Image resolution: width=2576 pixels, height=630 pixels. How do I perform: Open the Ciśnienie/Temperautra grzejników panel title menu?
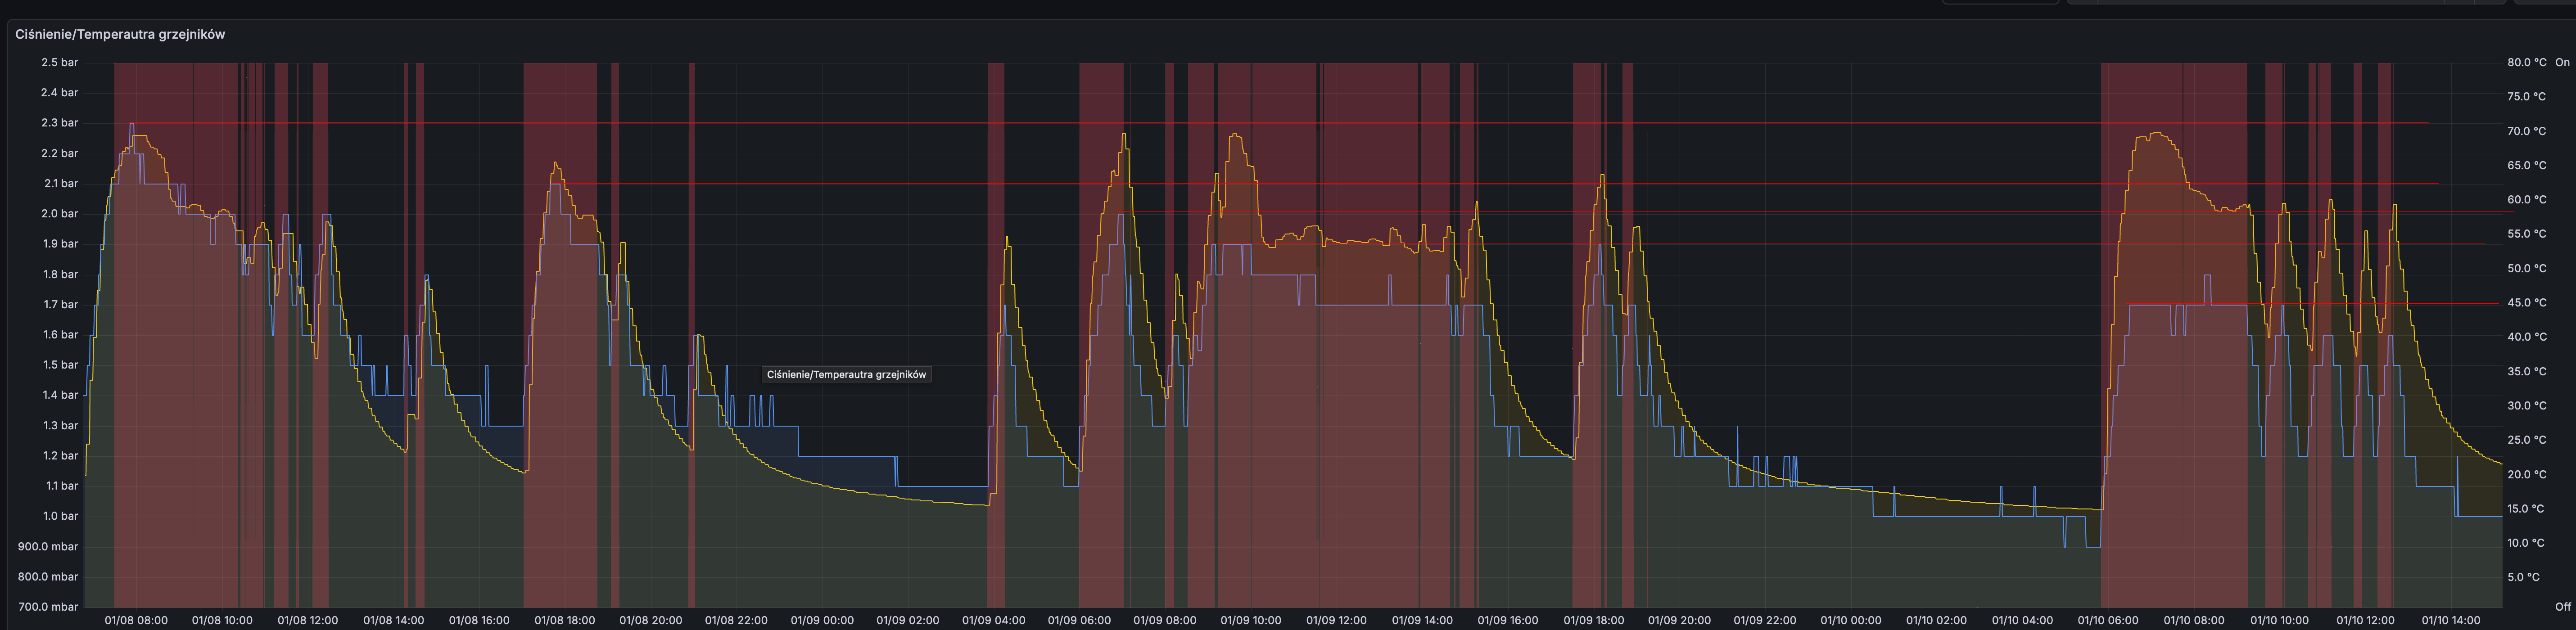click(120, 34)
